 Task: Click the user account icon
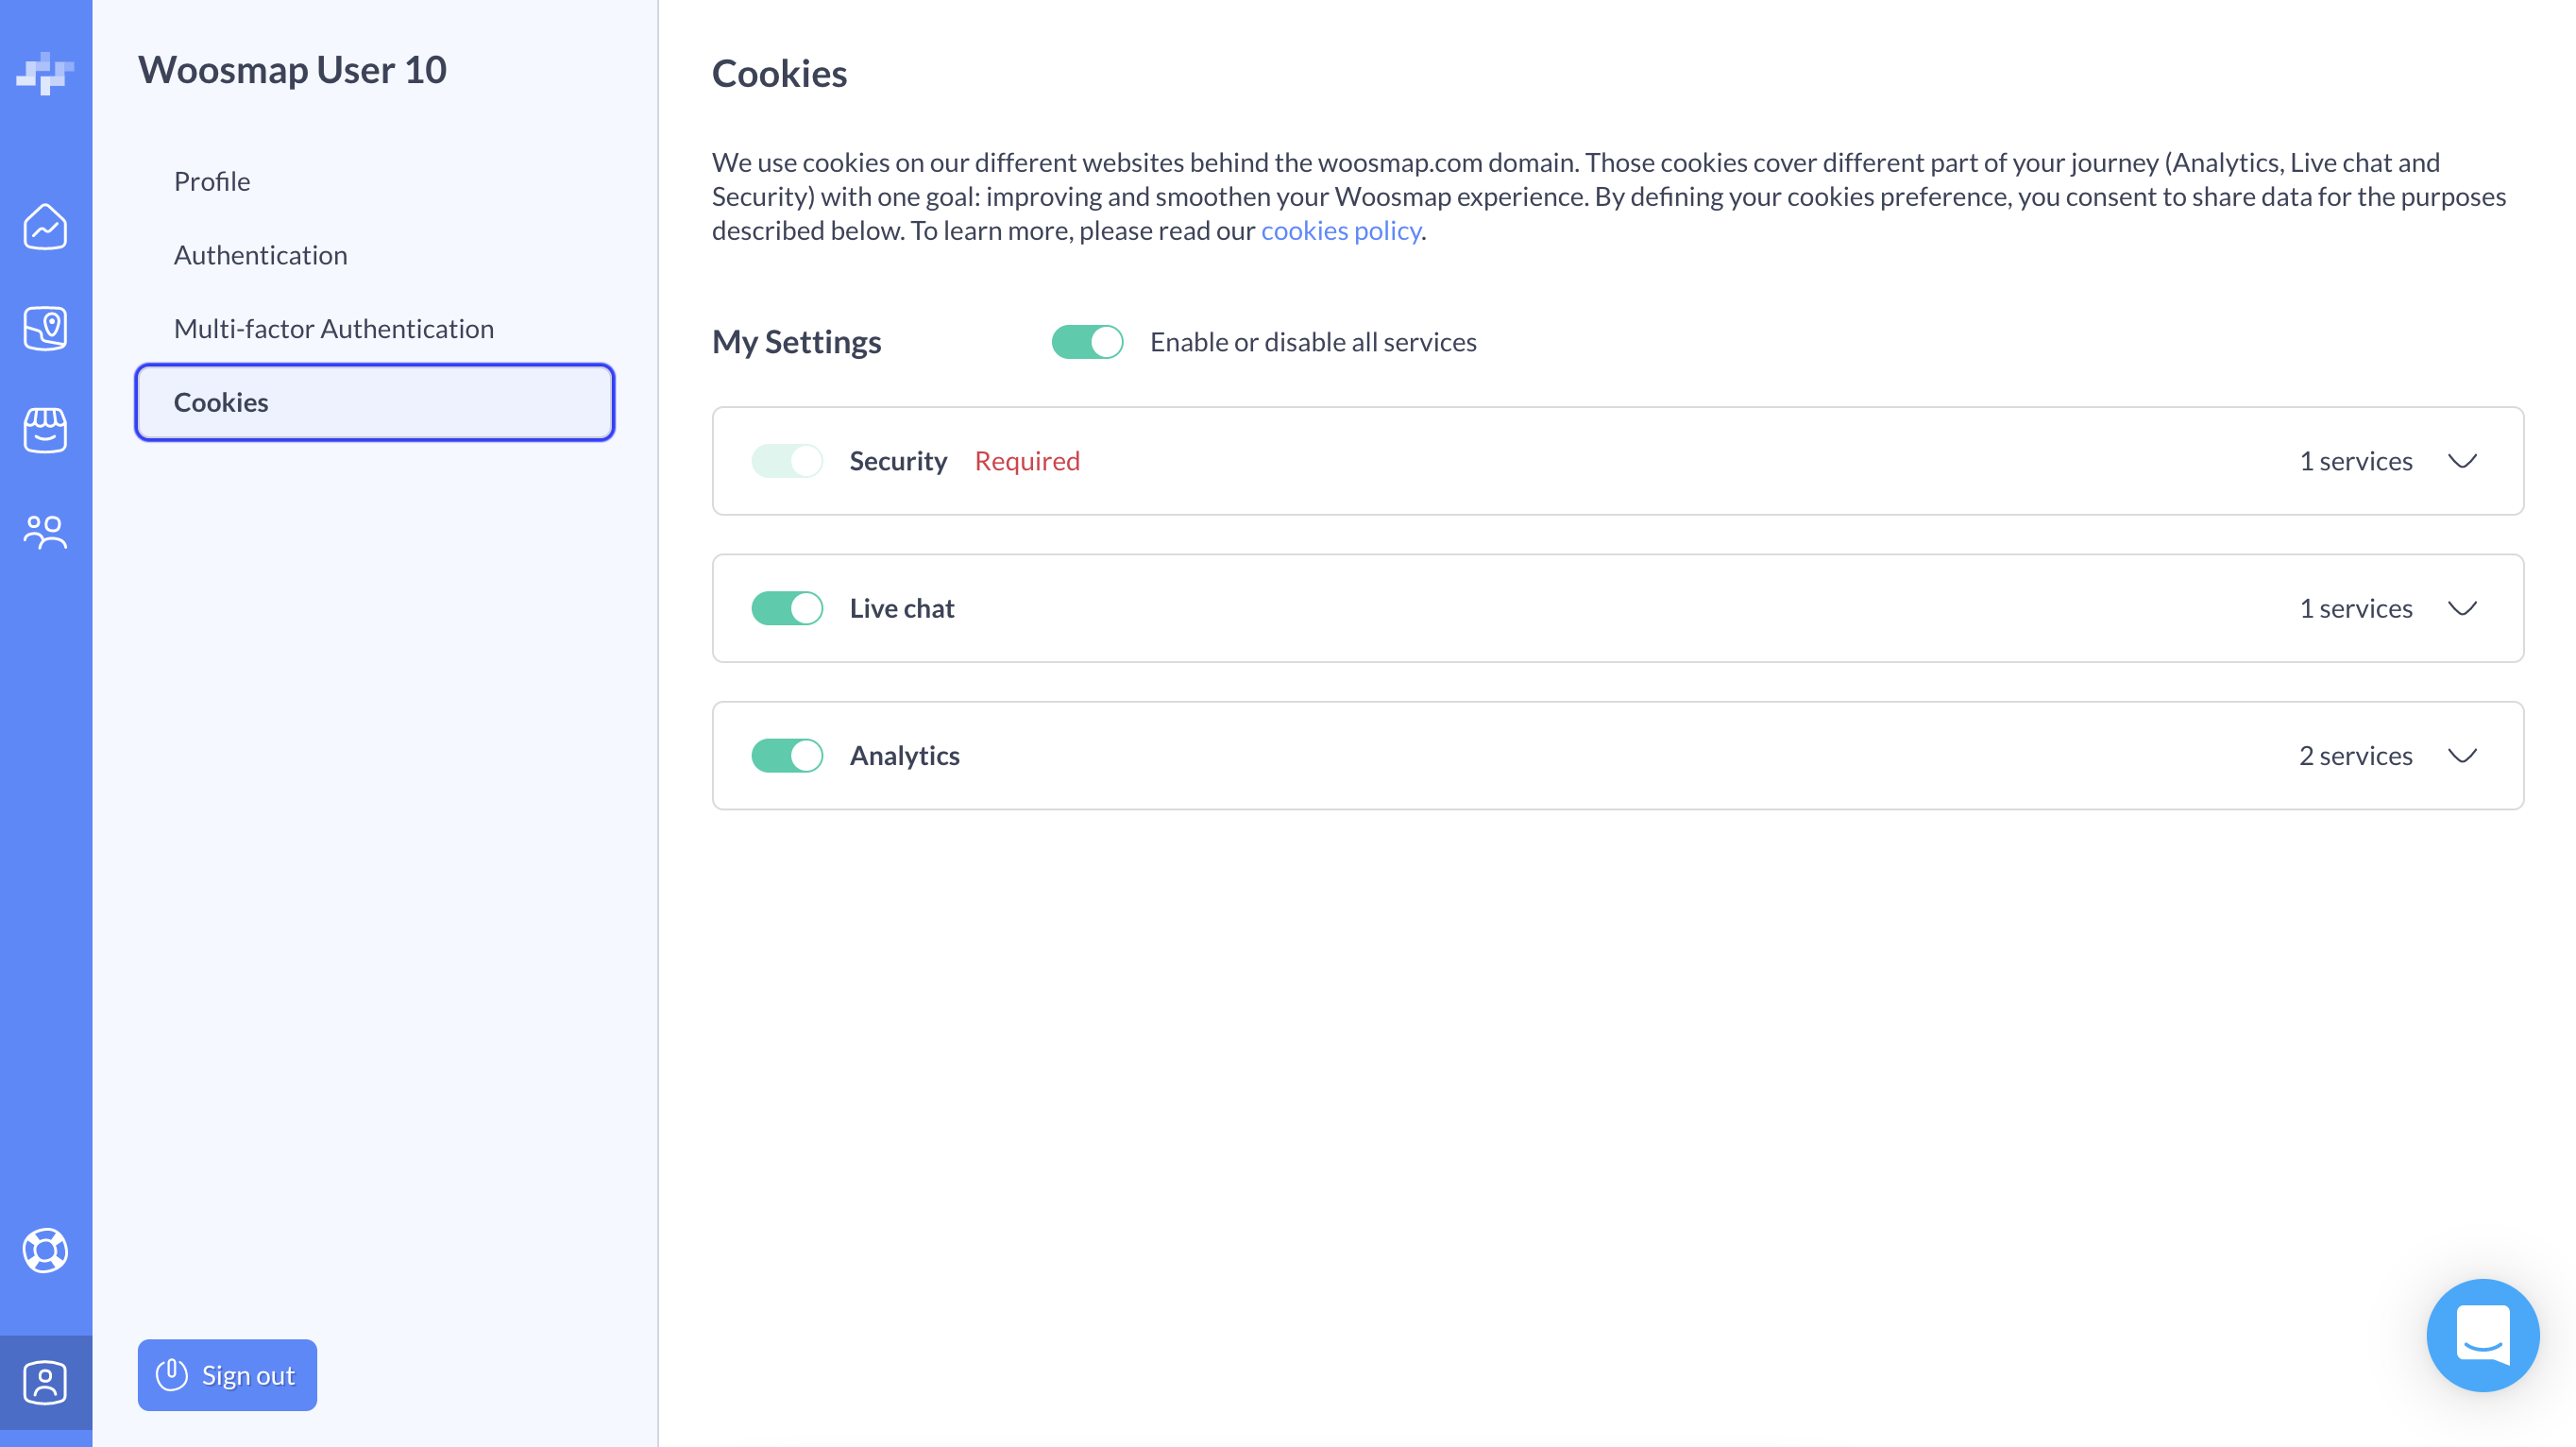tap(45, 1383)
